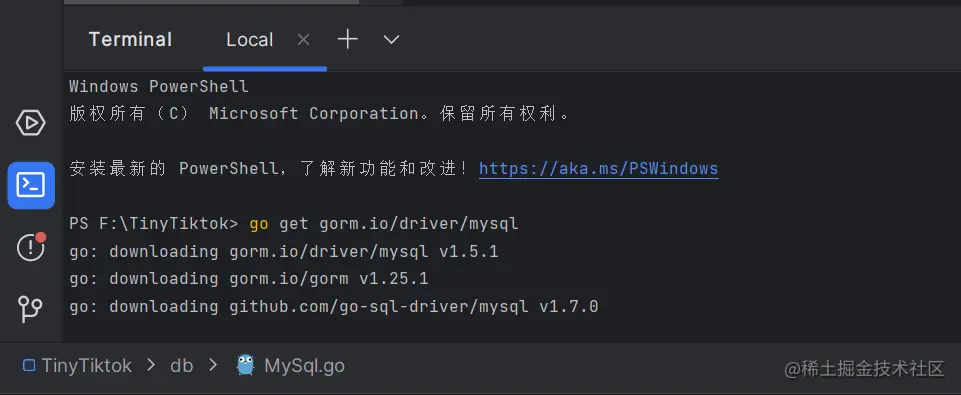Add a new terminal session
Viewport: 961px width, 395px height.
348,39
